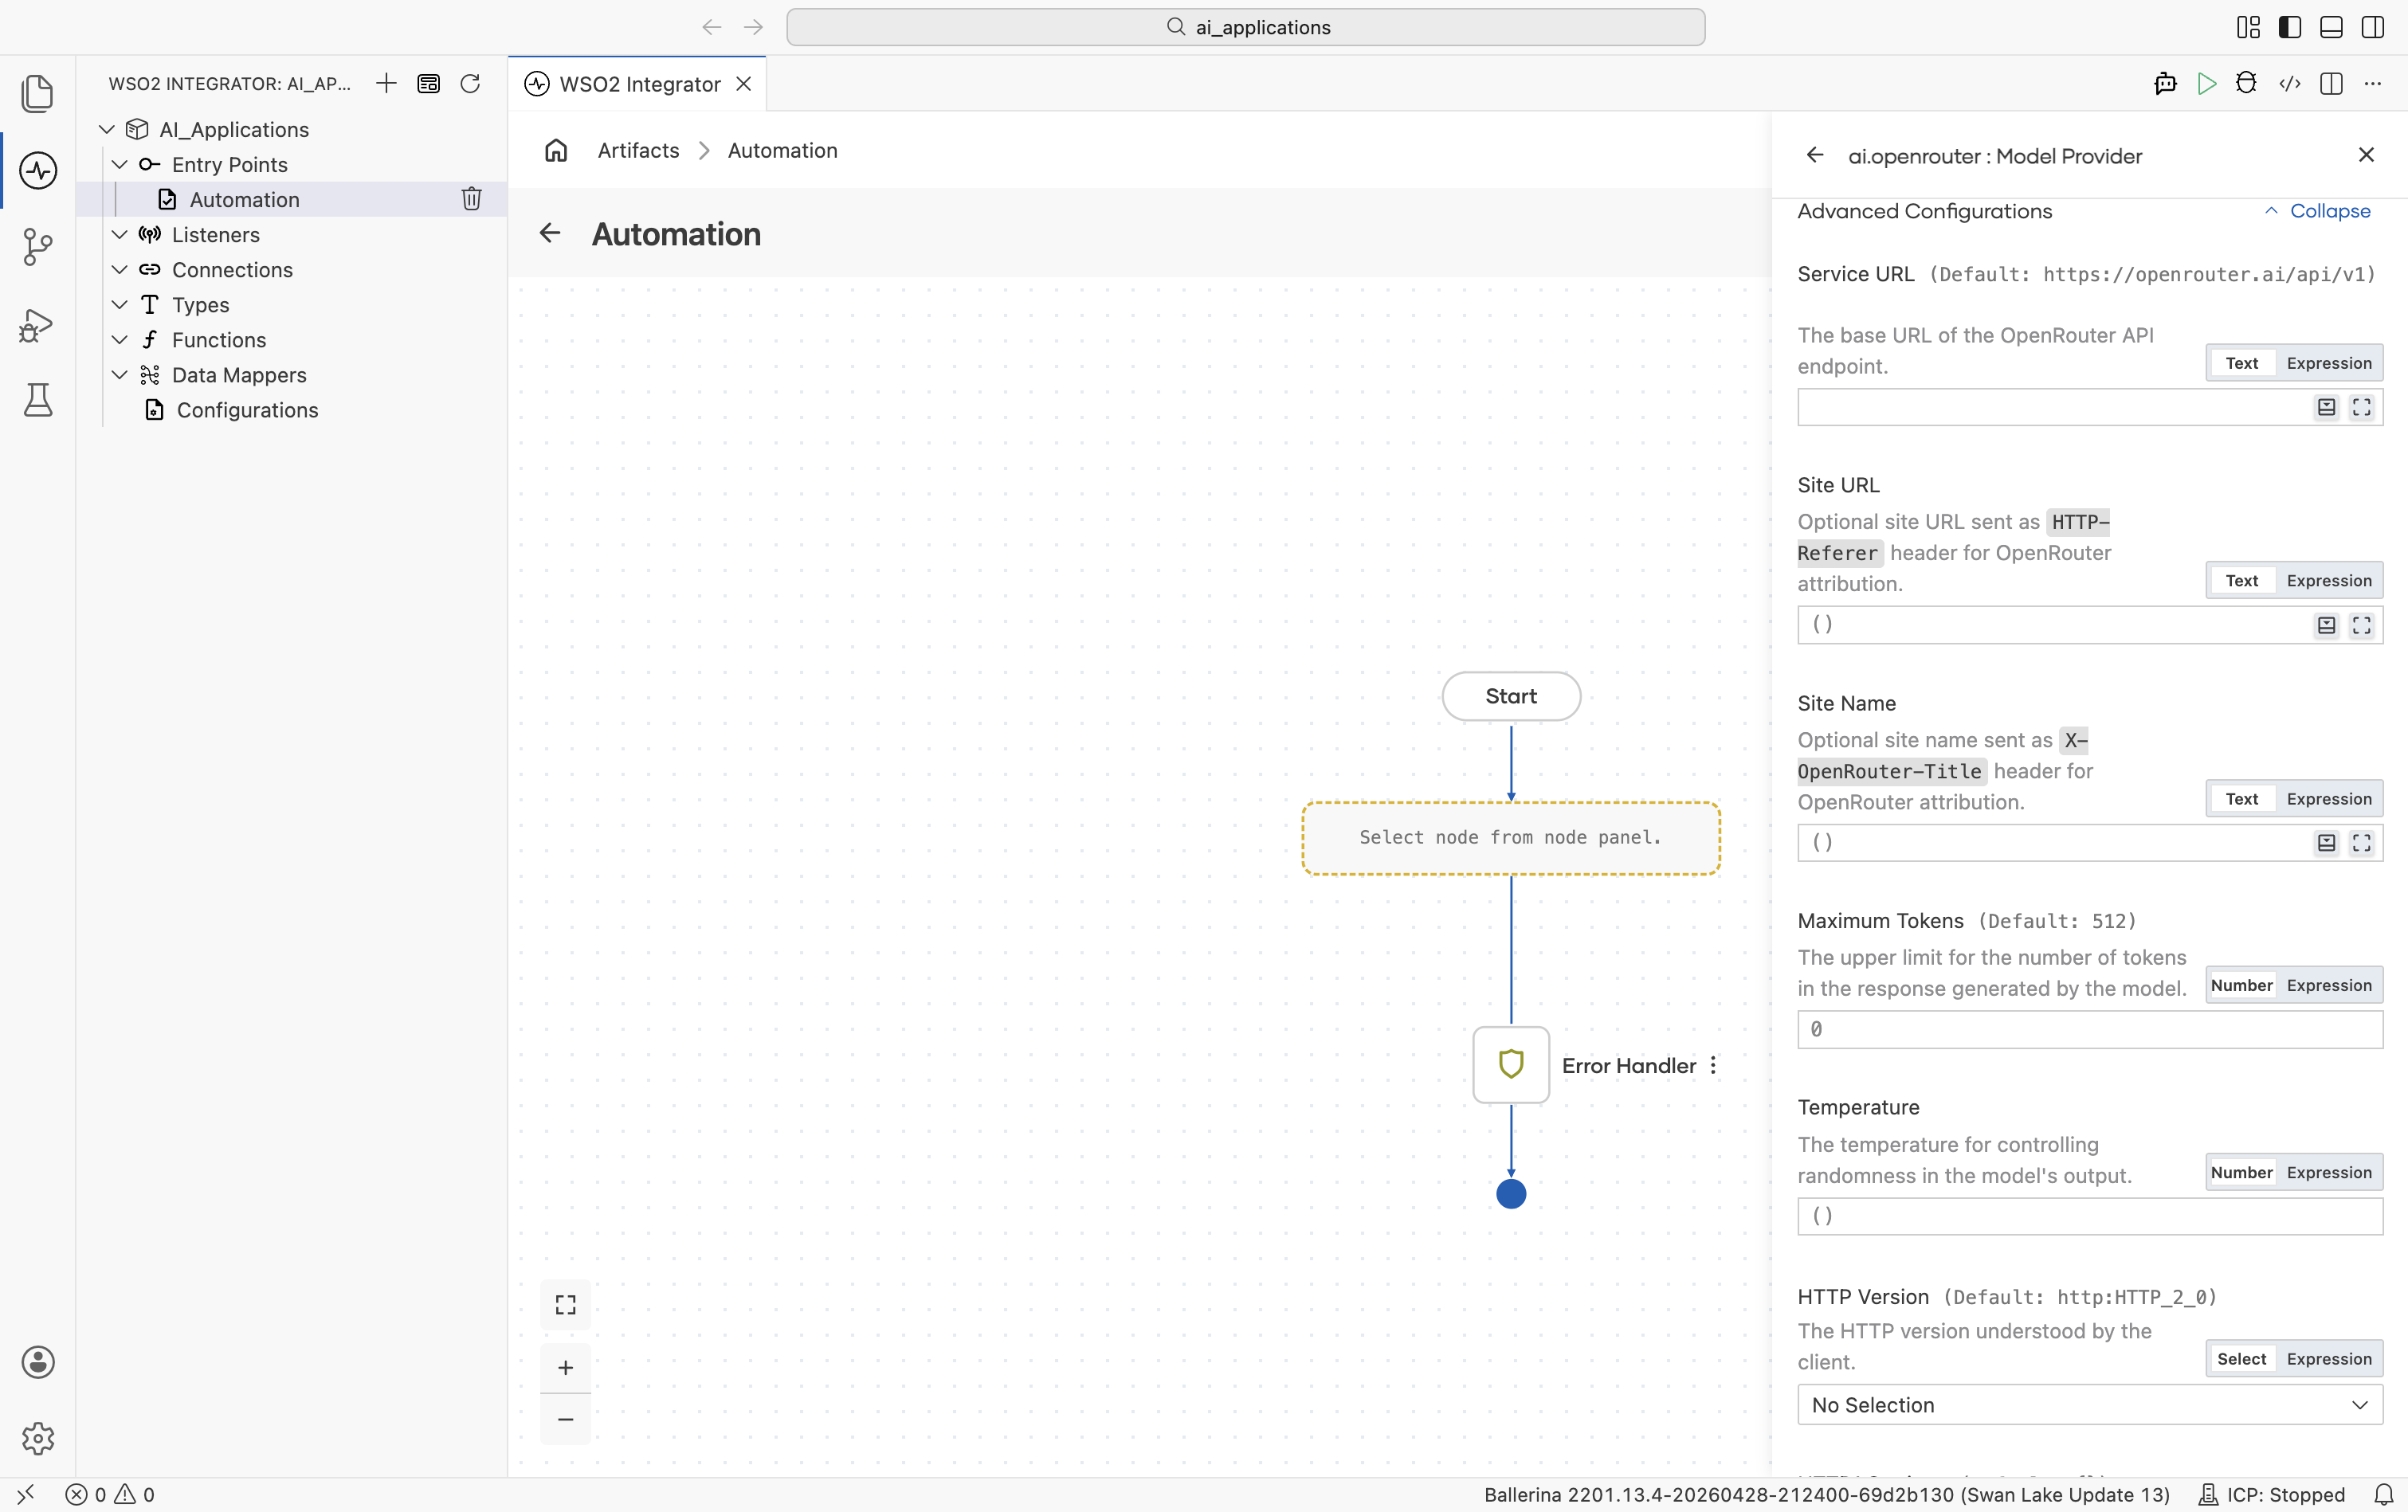Screen dimensions: 2408x1512
Task: Click the Start node
Action: [x=1511, y=696]
